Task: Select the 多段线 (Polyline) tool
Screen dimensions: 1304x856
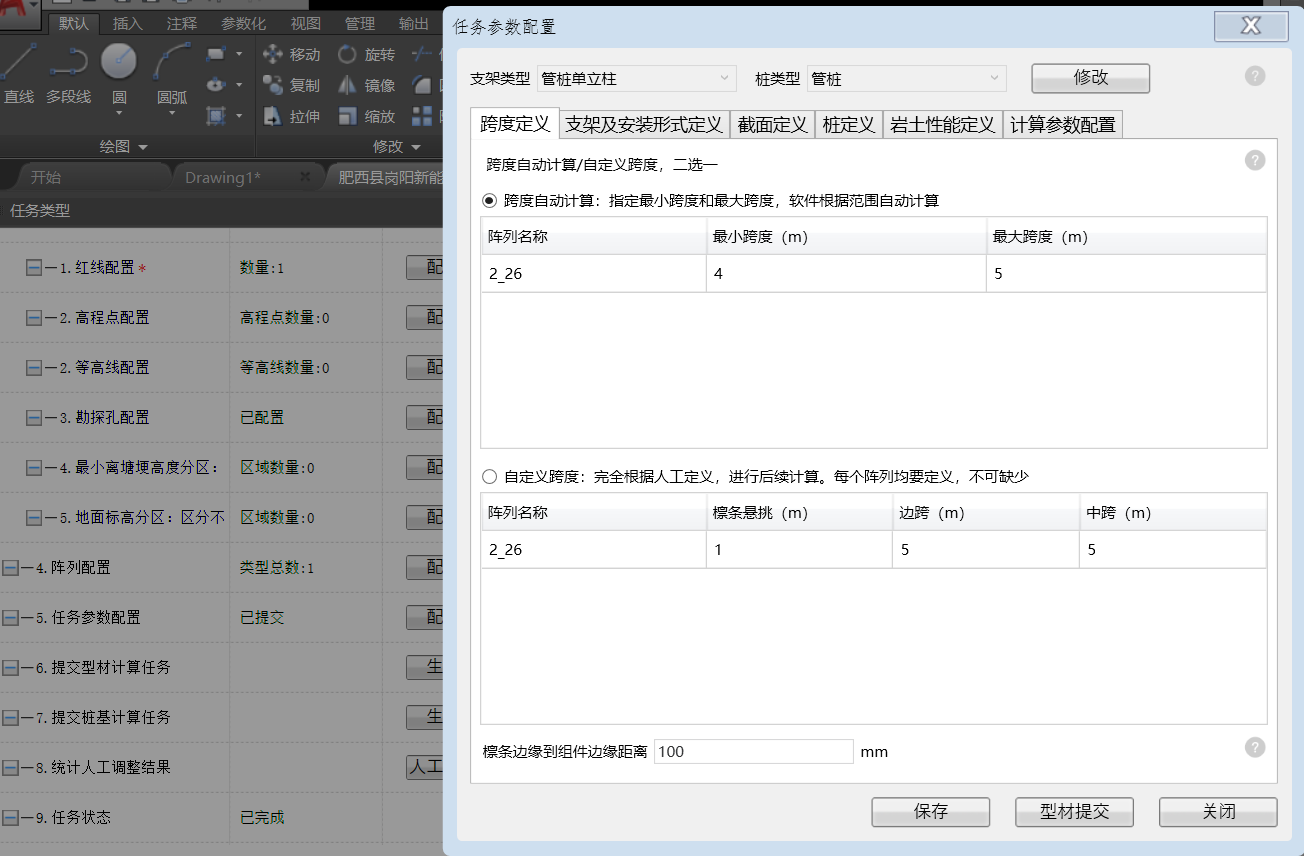Action: [x=68, y=72]
